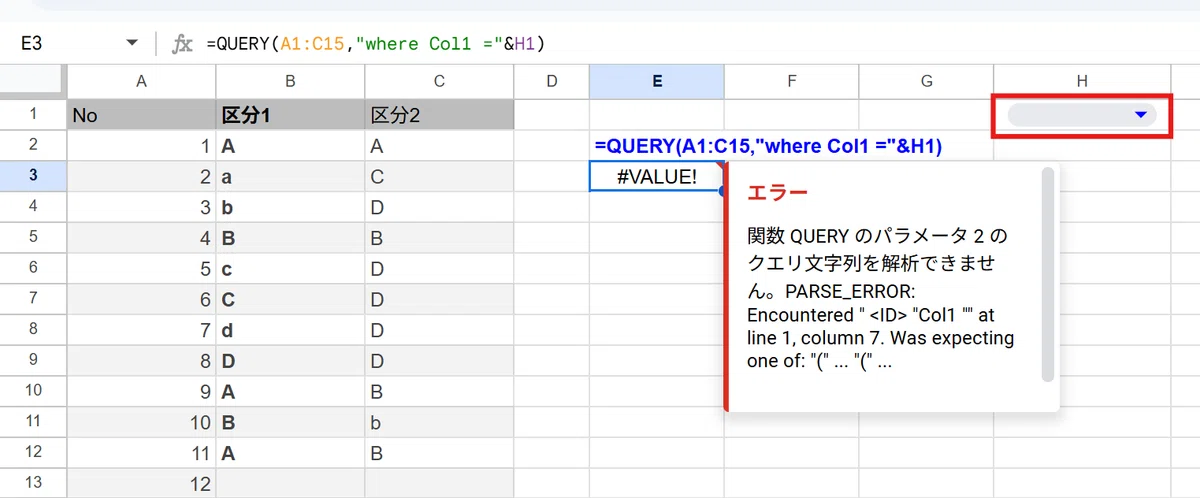This screenshot has height=498, width=1200.
Task: Select column G header
Action: (x=926, y=83)
